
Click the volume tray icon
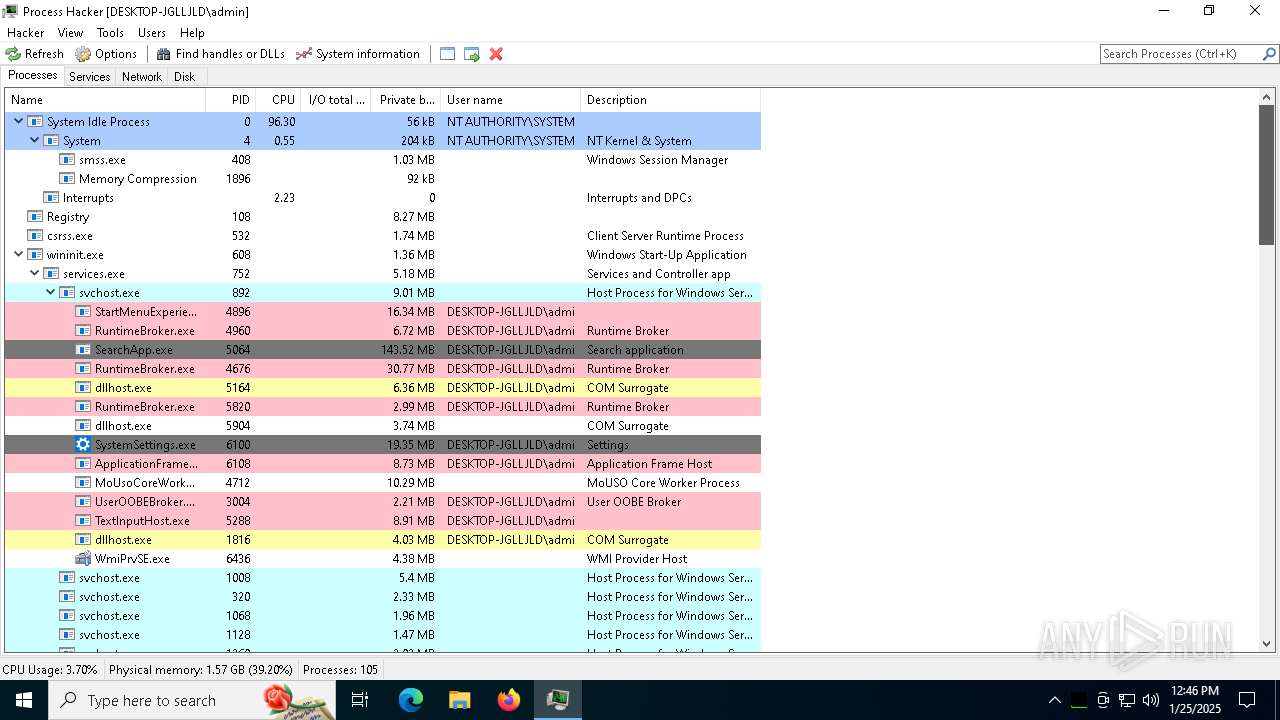click(1151, 700)
